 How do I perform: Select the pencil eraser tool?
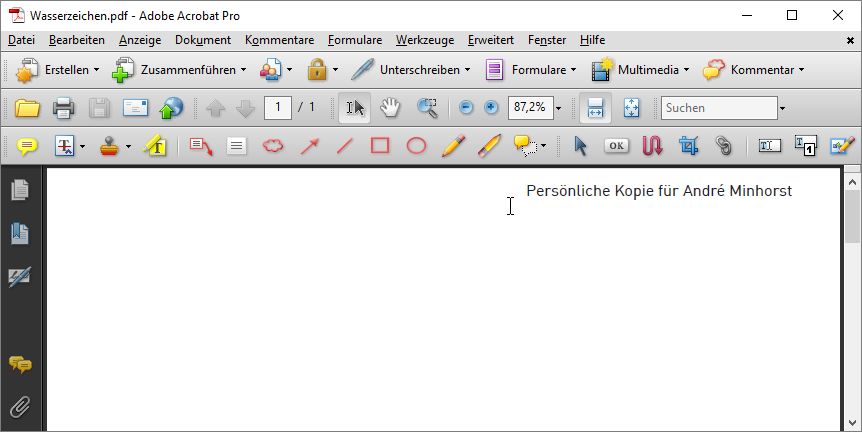[489, 146]
